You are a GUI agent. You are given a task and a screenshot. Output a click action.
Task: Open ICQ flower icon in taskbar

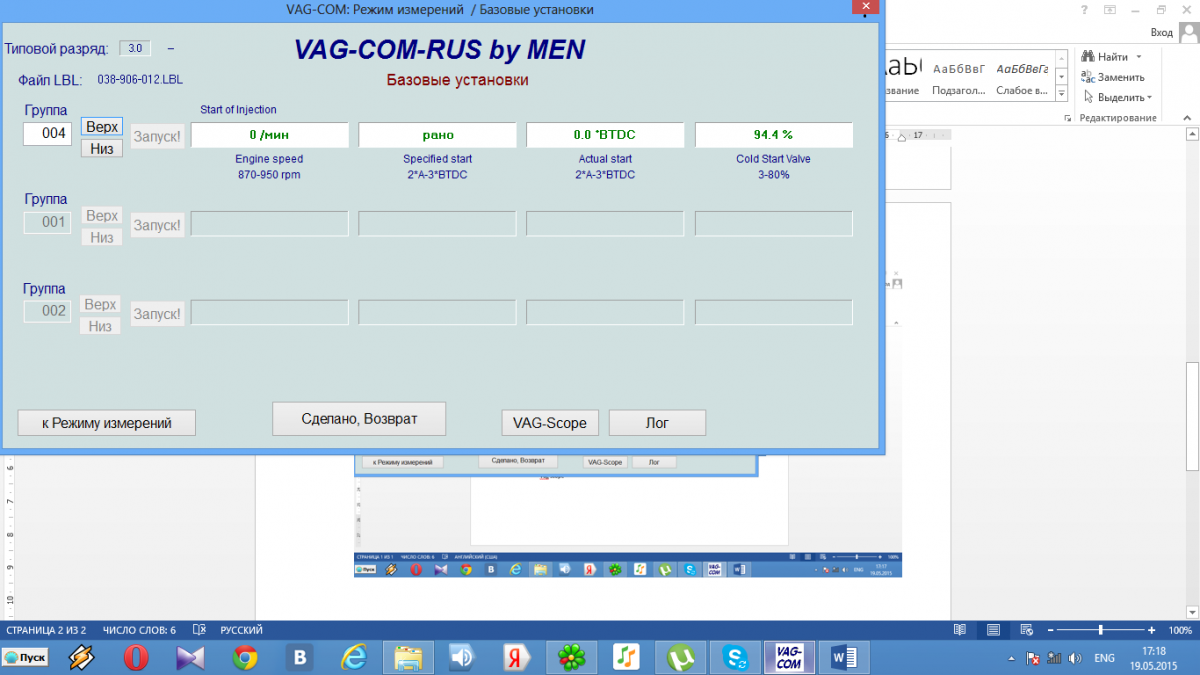tap(572, 657)
